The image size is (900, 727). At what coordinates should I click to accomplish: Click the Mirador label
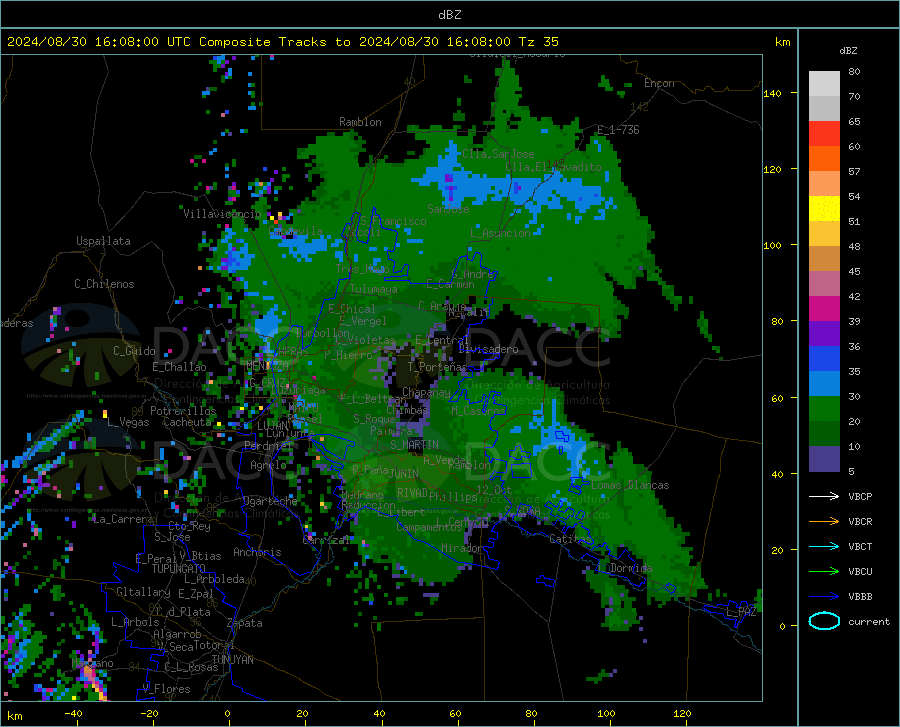point(461,548)
